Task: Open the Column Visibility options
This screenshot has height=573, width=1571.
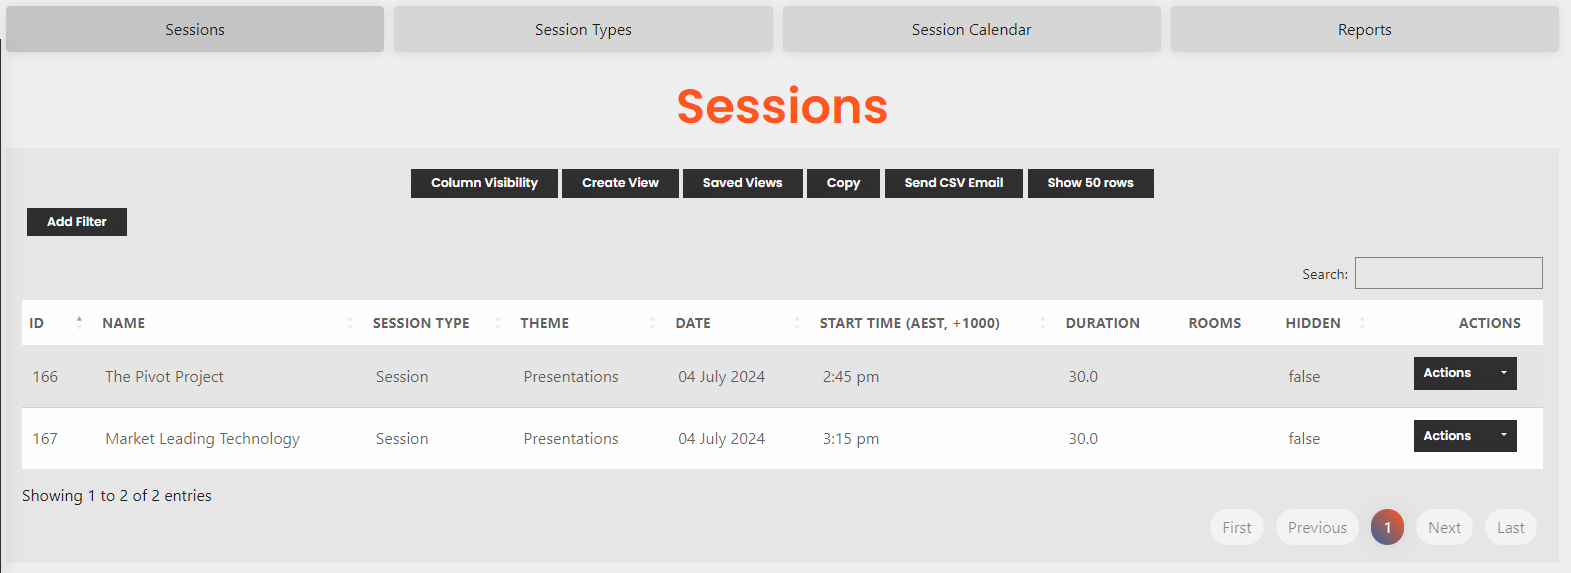Action: pos(484,183)
